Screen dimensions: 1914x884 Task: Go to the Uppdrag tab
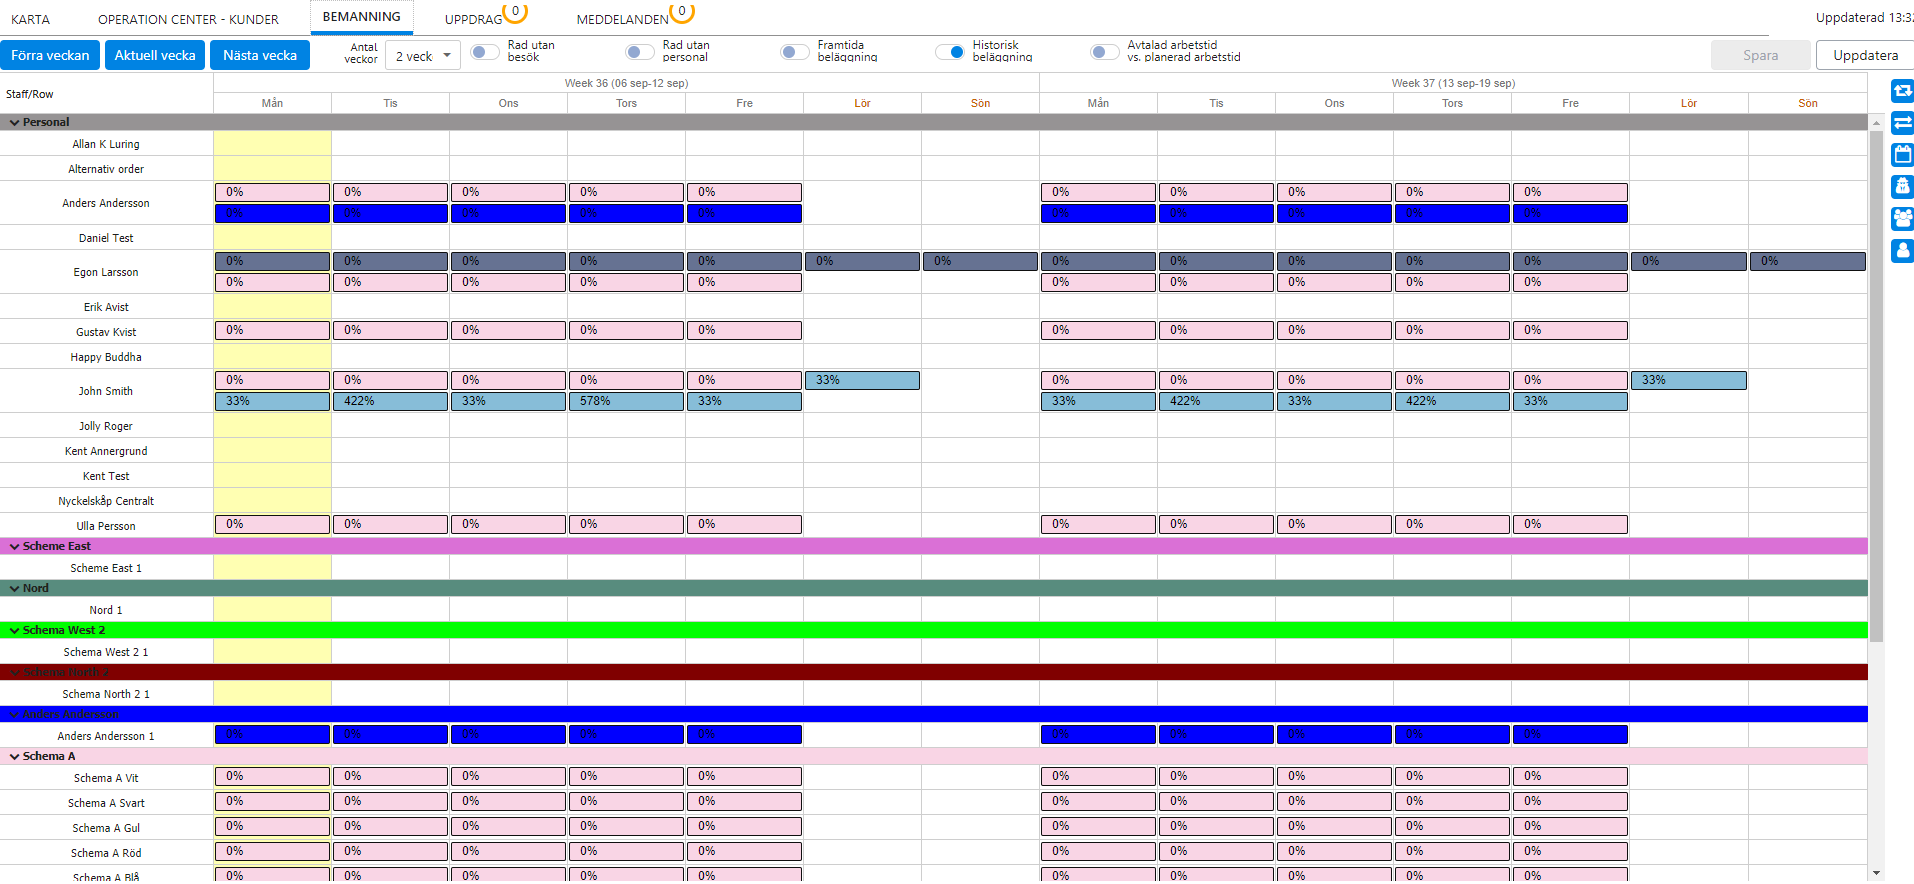click(473, 19)
